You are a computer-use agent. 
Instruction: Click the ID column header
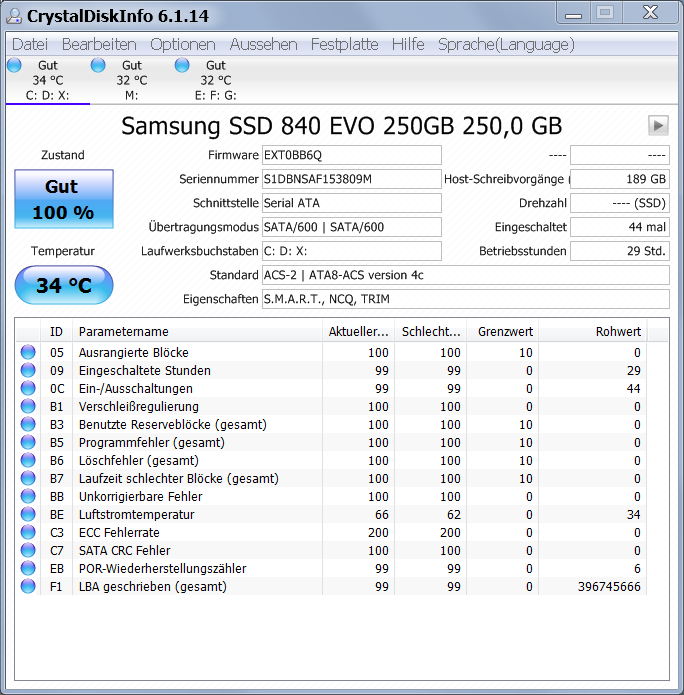click(56, 332)
